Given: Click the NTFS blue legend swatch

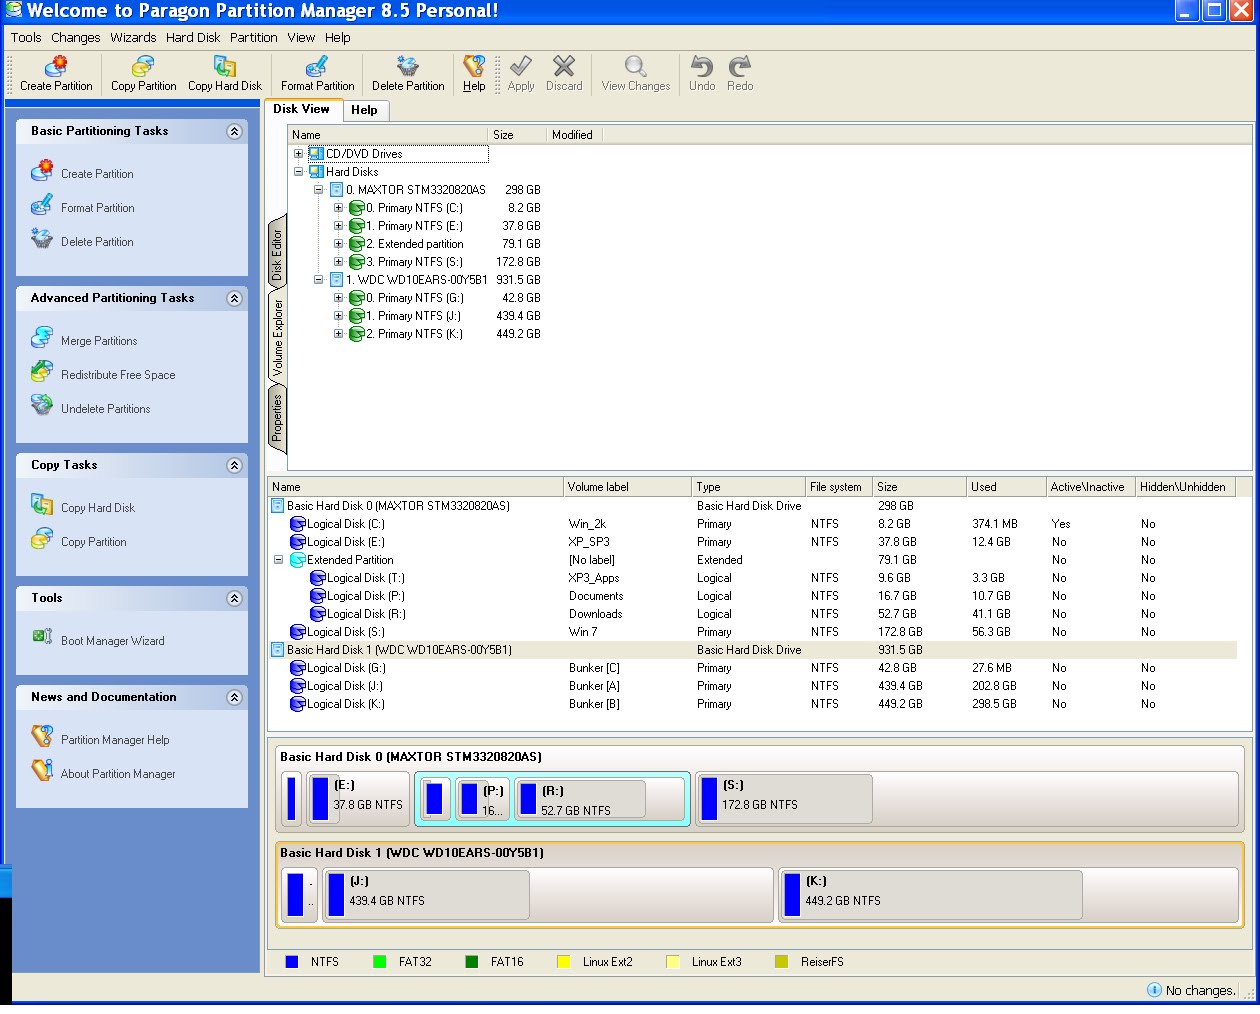Looking at the screenshot, I should [x=292, y=961].
